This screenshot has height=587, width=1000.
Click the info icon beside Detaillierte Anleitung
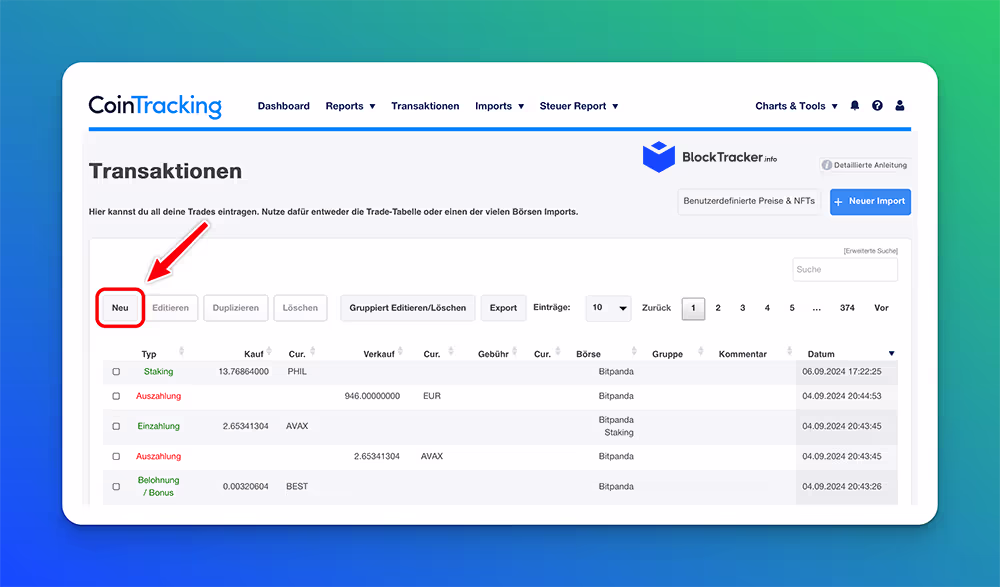(827, 165)
